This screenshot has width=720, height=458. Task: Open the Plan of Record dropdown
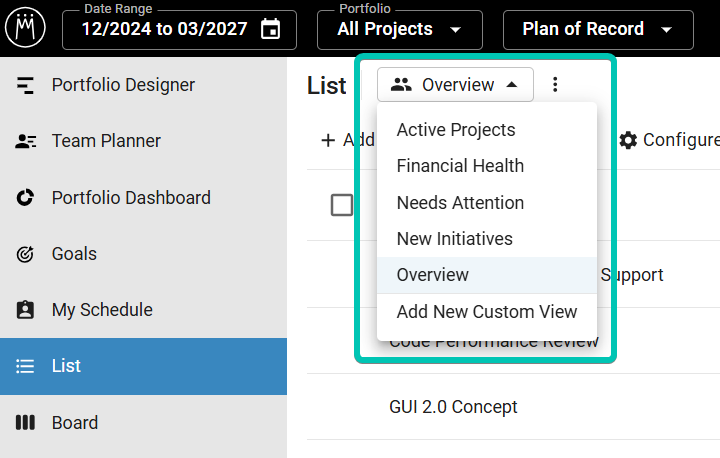(x=597, y=29)
